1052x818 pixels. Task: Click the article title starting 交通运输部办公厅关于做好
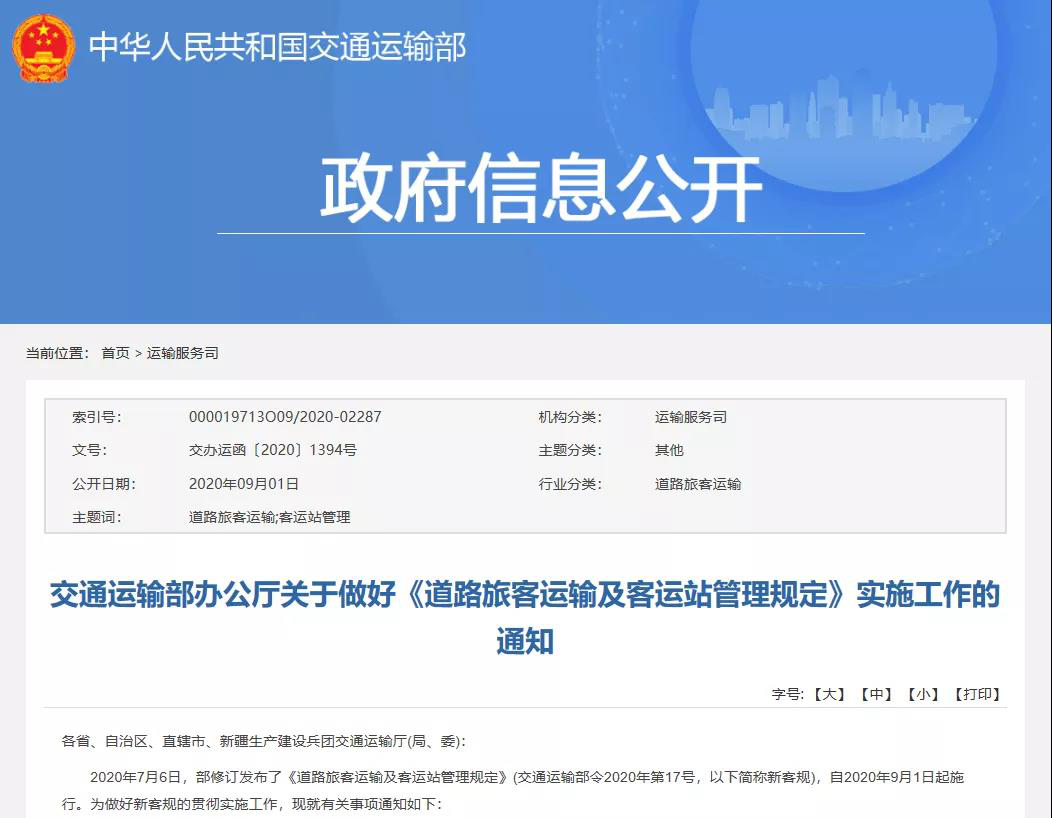(525, 617)
